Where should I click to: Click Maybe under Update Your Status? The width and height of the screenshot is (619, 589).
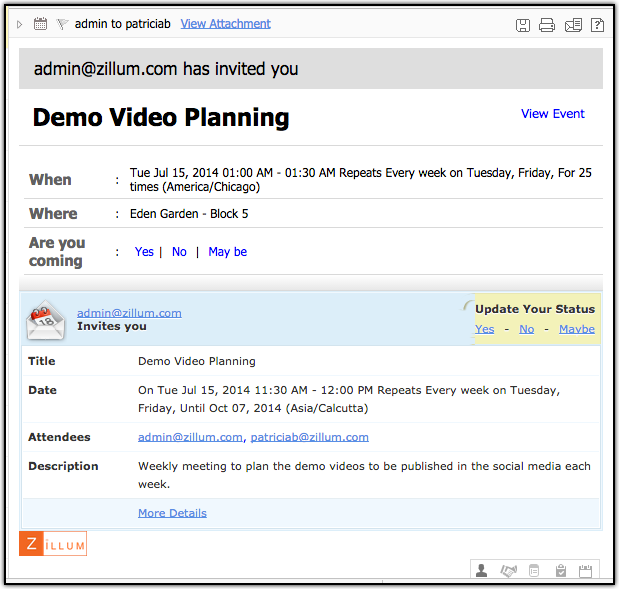[x=577, y=329]
